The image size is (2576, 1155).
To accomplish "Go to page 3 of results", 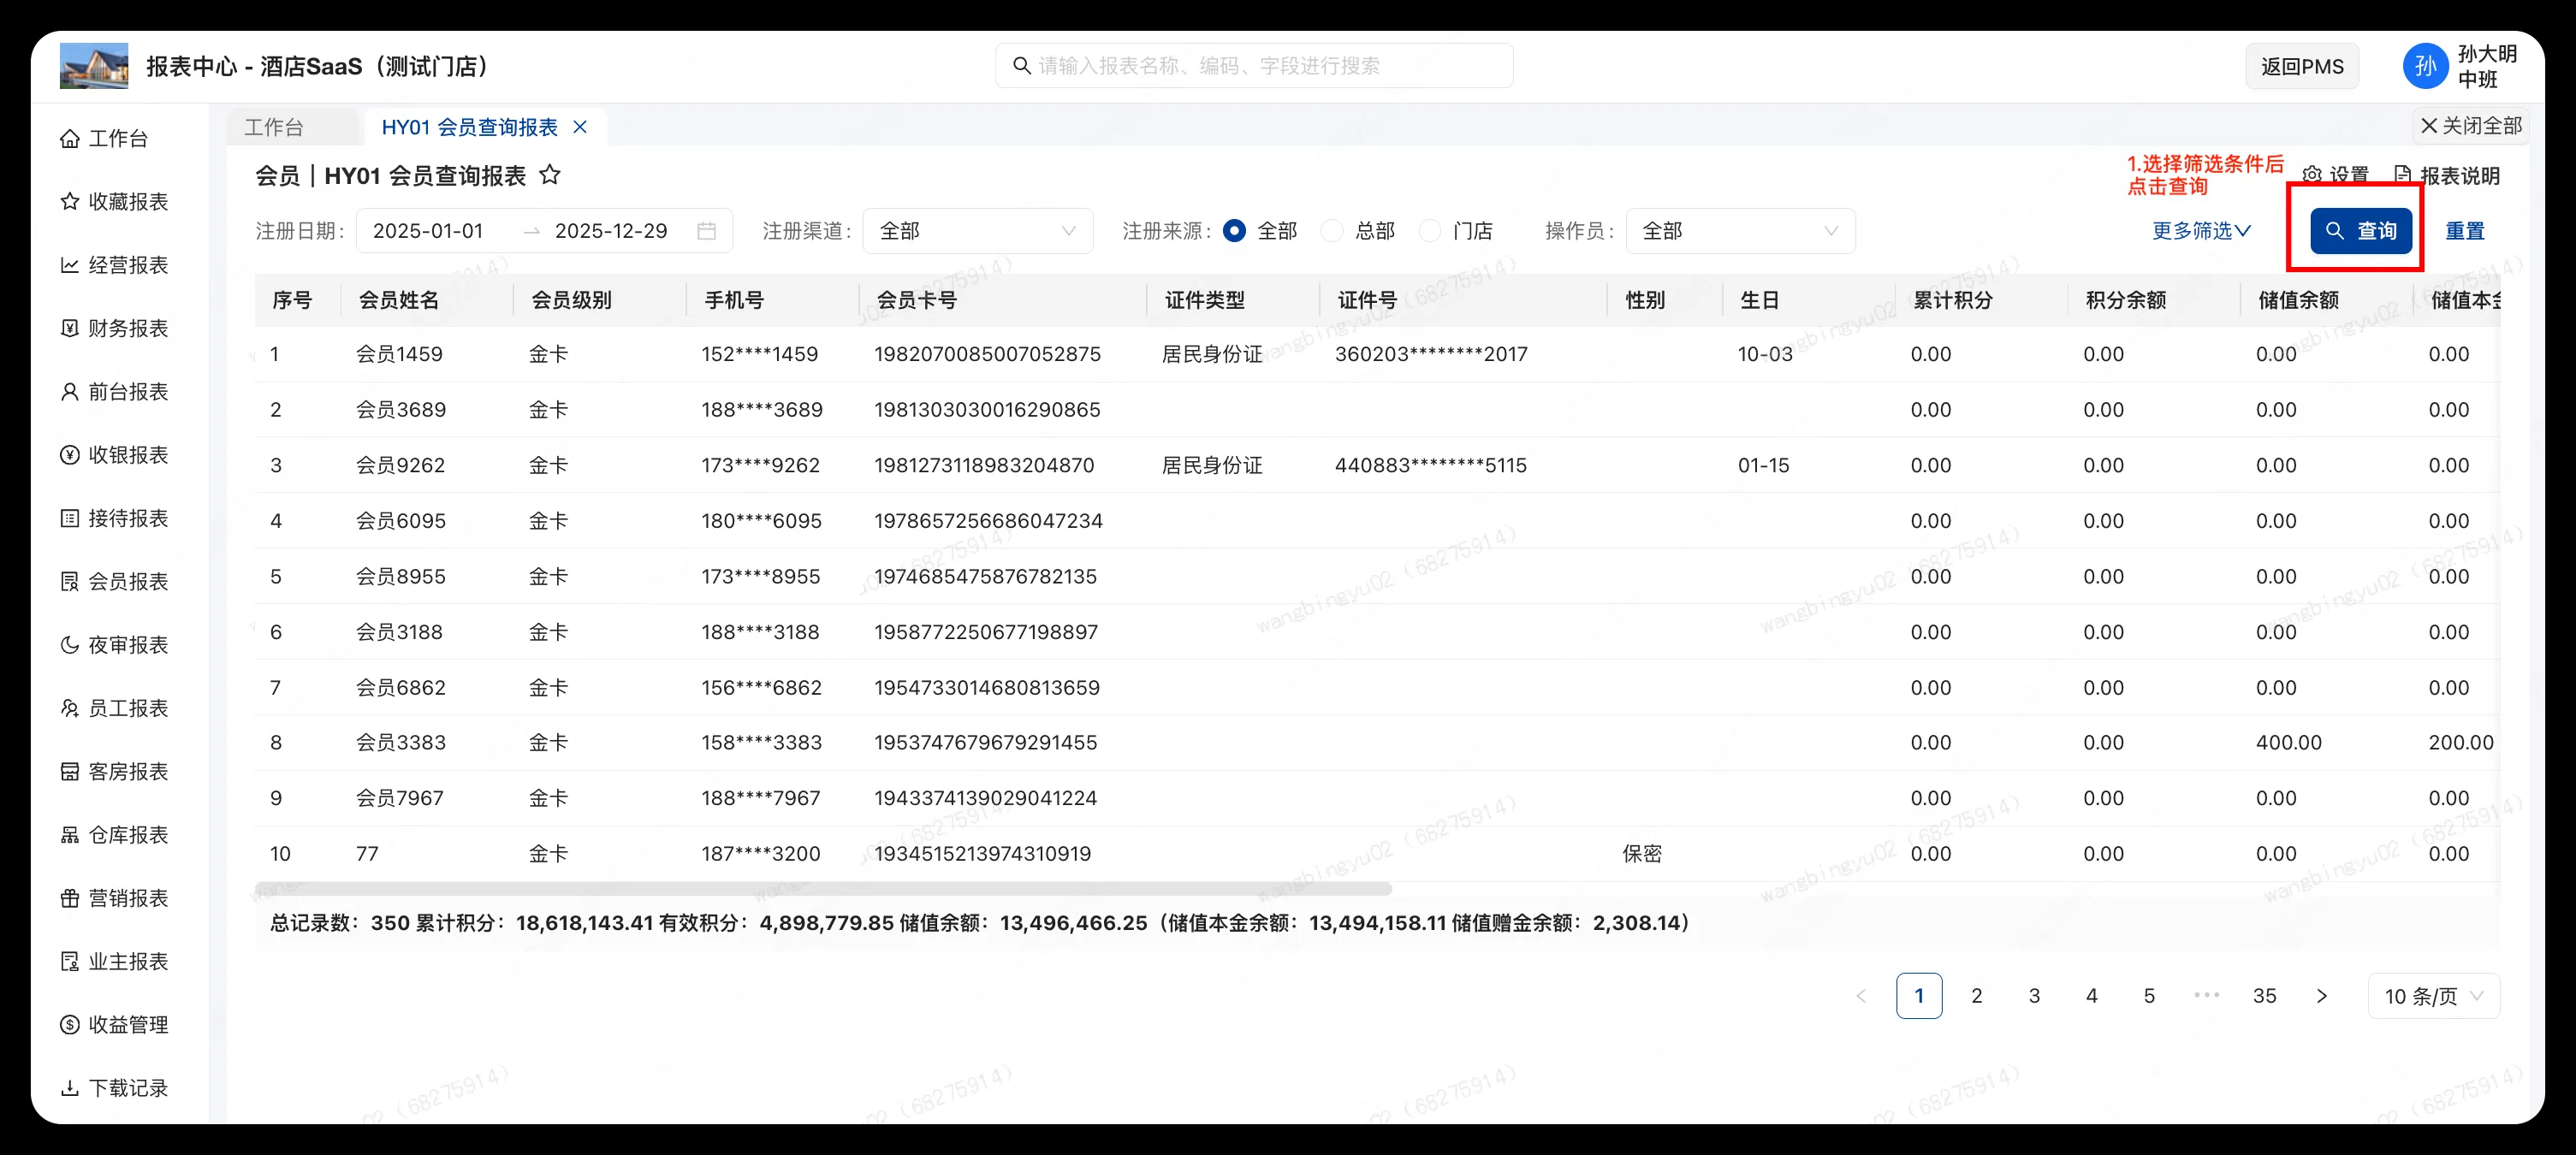I will click(2034, 995).
